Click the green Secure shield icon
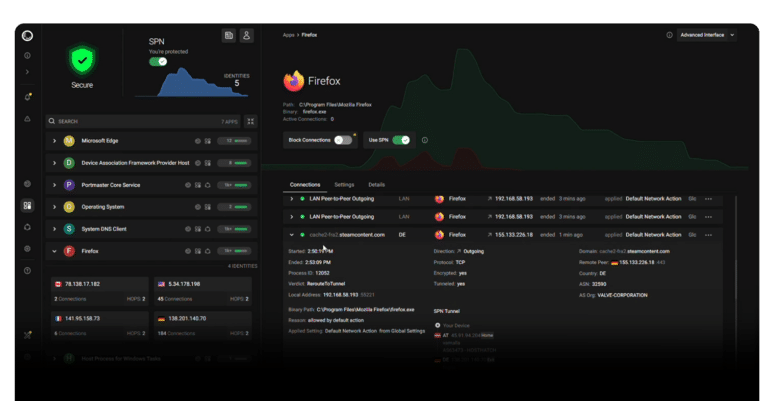 tap(82, 61)
